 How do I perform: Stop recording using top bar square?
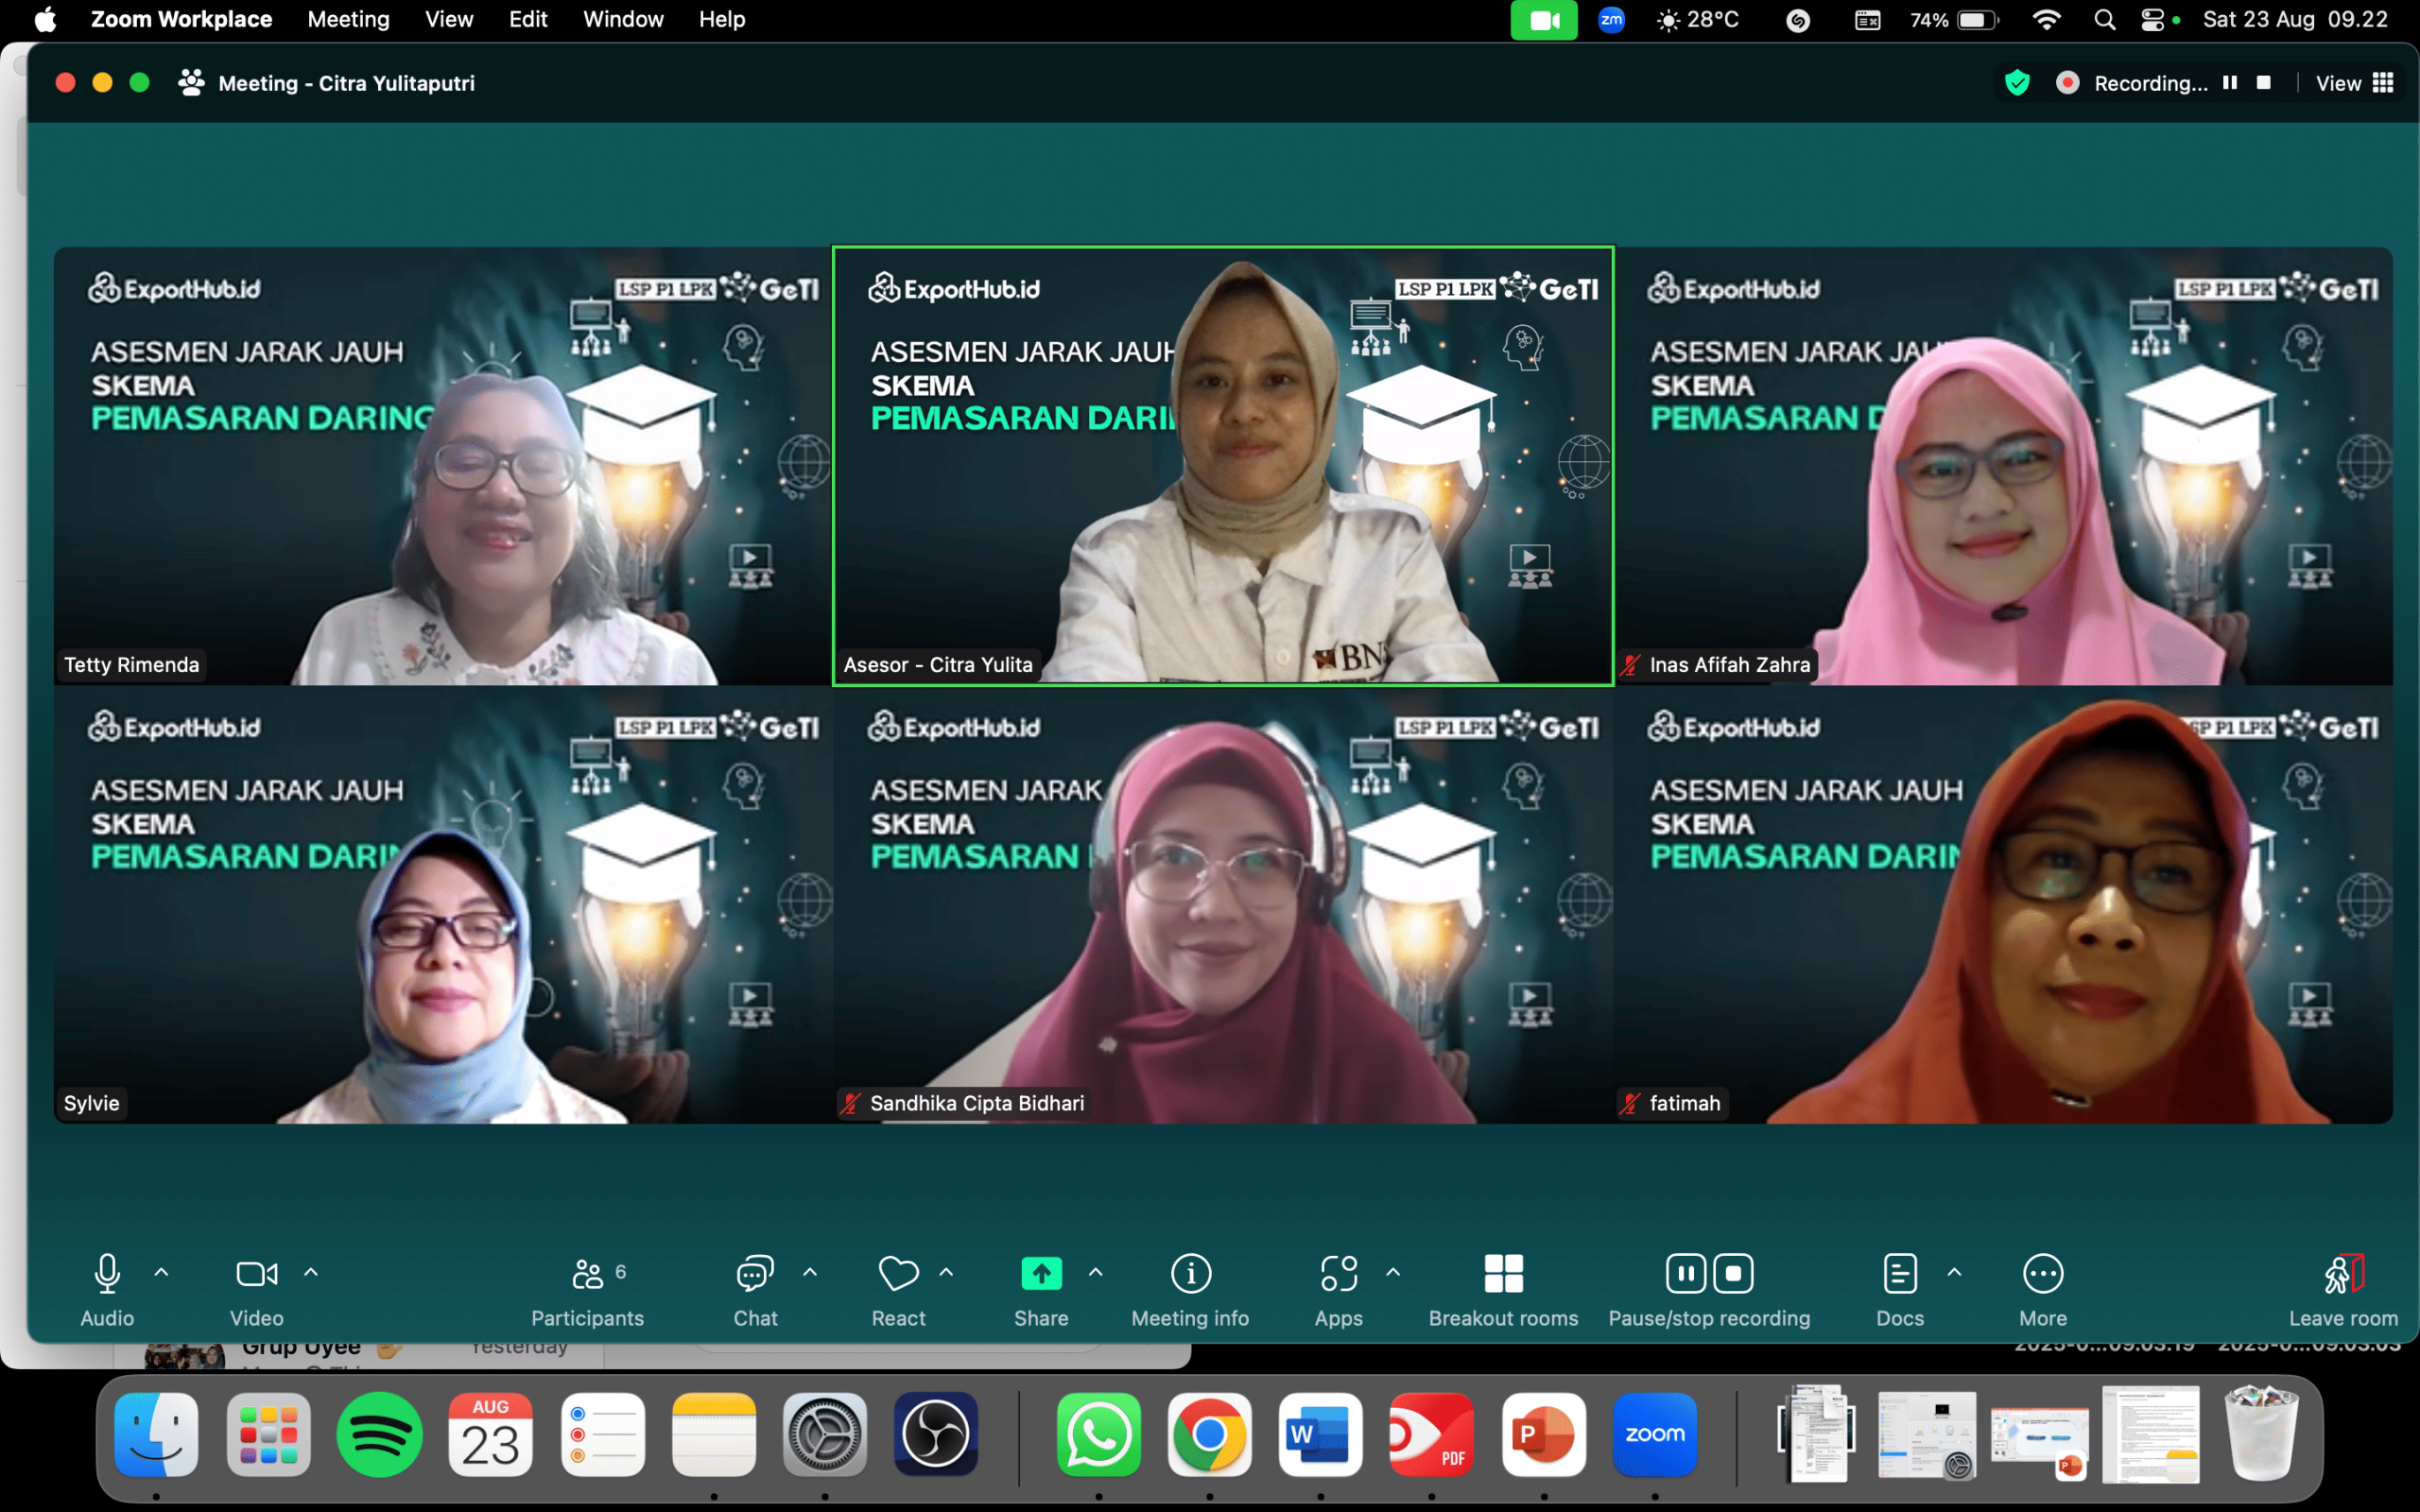2264,83
